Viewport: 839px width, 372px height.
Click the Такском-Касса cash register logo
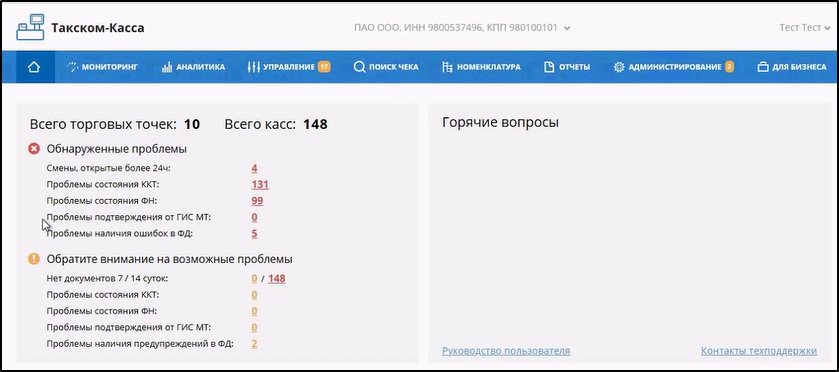tap(30, 27)
